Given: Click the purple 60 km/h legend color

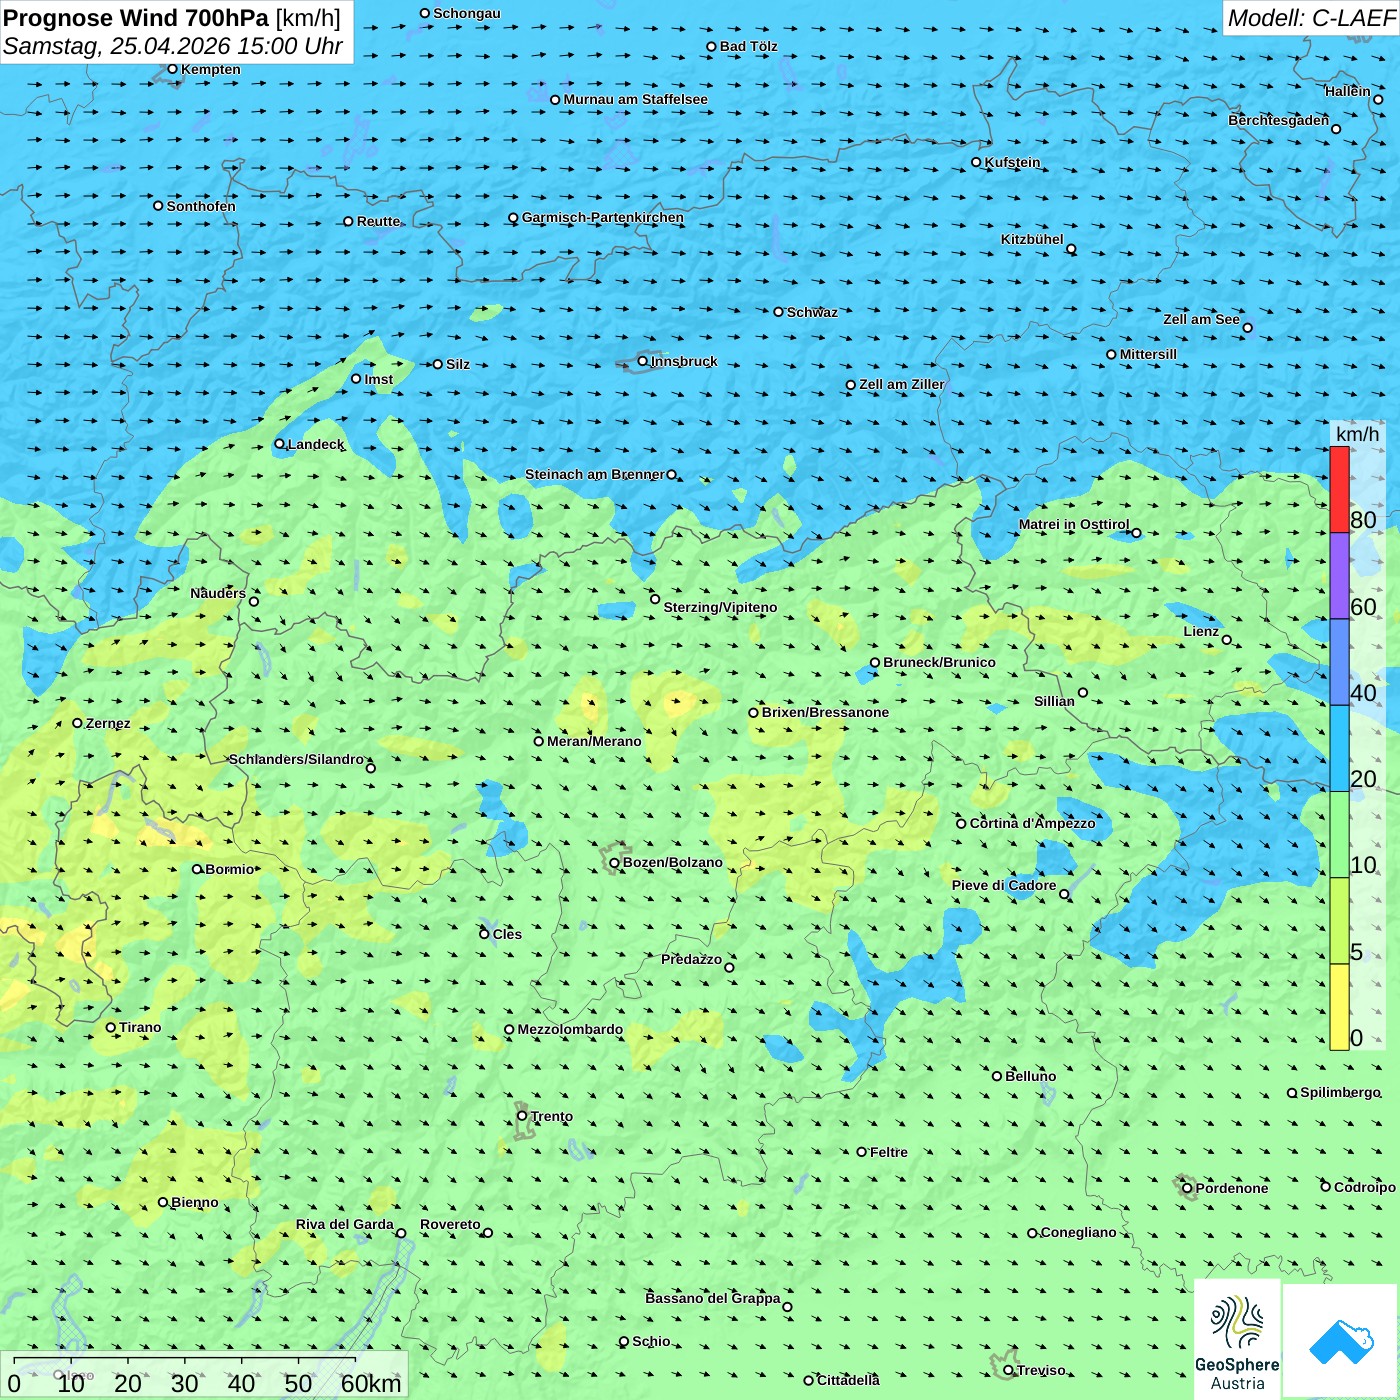Looking at the screenshot, I should tap(1339, 576).
